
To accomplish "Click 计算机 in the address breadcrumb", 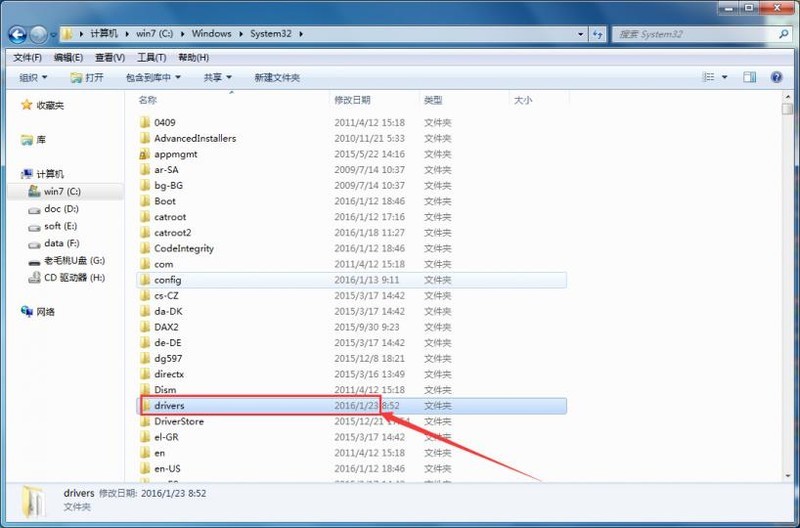I will (104, 34).
